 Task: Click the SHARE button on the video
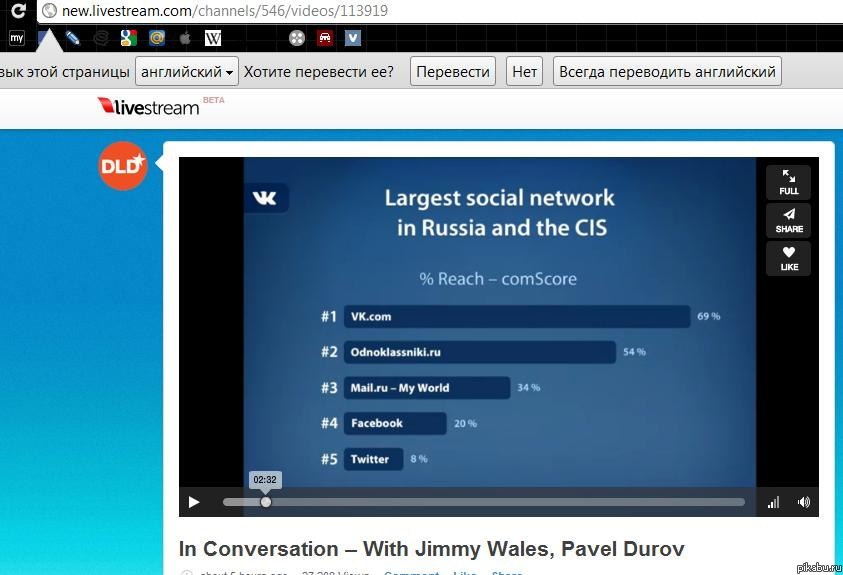[x=789, y=221]
